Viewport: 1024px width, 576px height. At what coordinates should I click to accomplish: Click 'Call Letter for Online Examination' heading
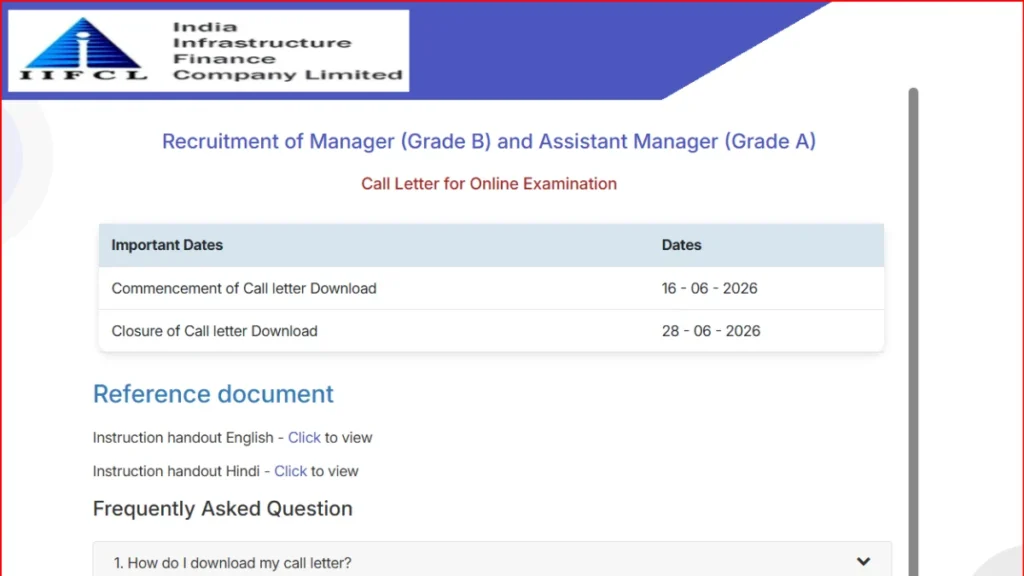pyautogui.click(x=488, y=184)
